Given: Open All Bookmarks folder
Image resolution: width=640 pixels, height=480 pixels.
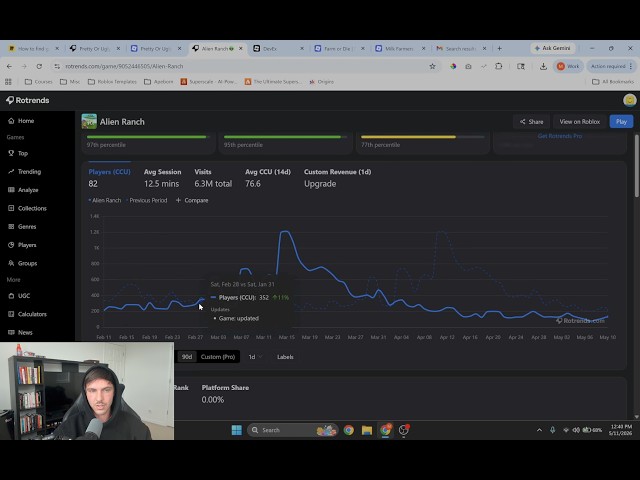Looking at the screenshot, I should click(613, 82).
